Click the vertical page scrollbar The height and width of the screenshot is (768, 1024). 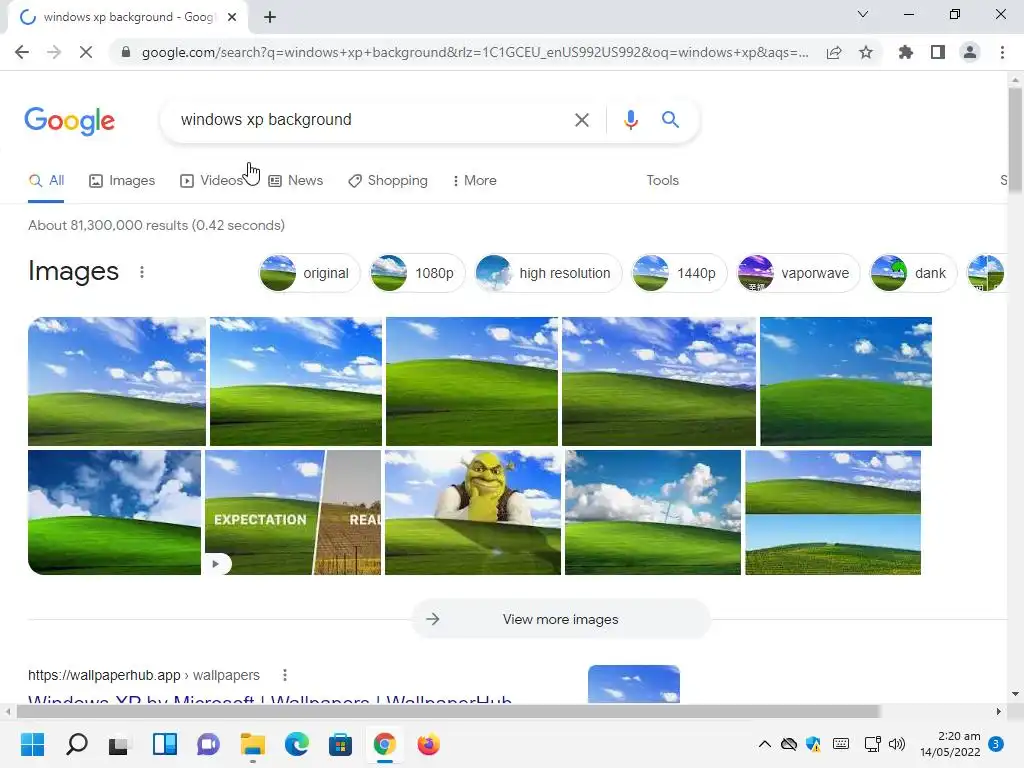pyautogui.click(x=1015, y=140)
